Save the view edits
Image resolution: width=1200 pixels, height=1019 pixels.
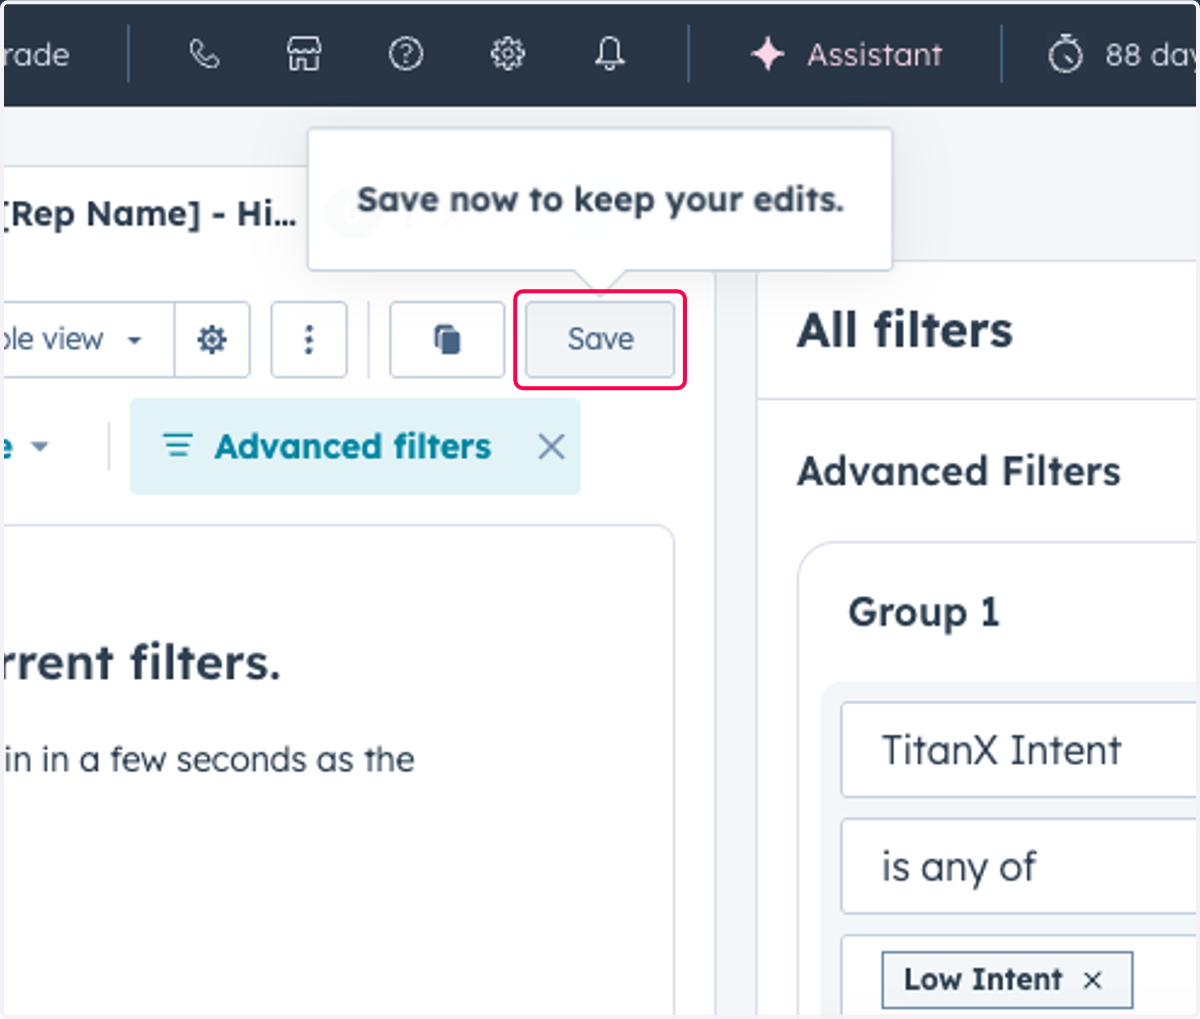600,340
